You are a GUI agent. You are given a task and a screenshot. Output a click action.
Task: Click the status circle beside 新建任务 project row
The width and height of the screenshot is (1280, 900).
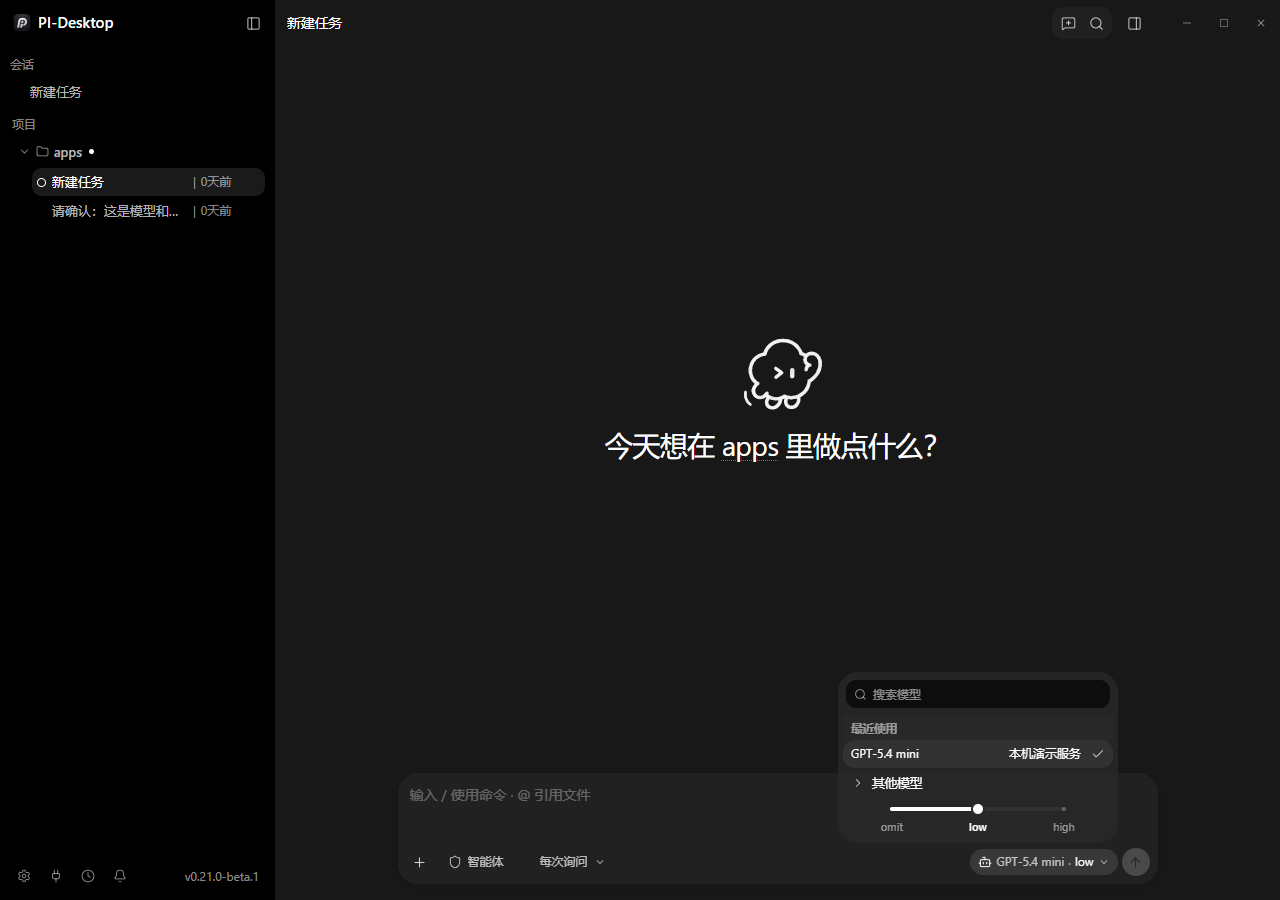point(41,182)
